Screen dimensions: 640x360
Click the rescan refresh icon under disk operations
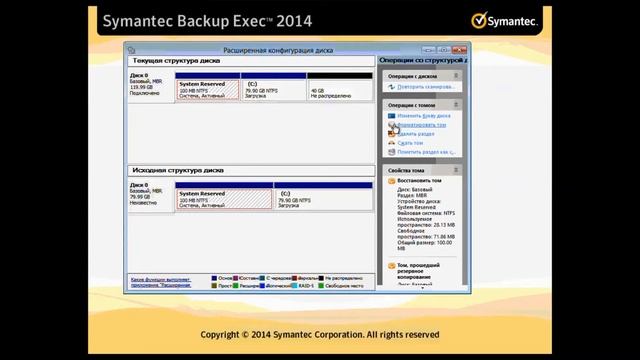point(391,87)
